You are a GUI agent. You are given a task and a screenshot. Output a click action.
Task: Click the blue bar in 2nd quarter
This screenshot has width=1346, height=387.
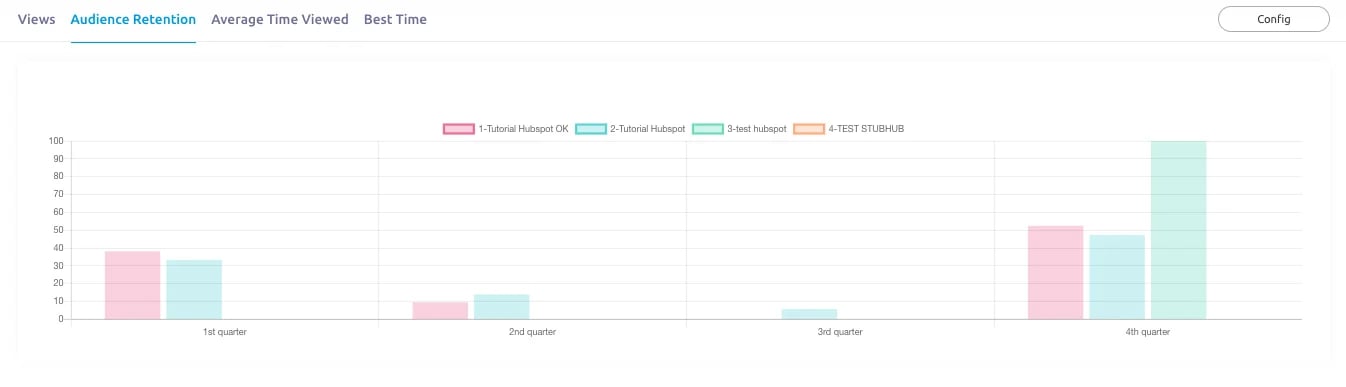point(502,307)
